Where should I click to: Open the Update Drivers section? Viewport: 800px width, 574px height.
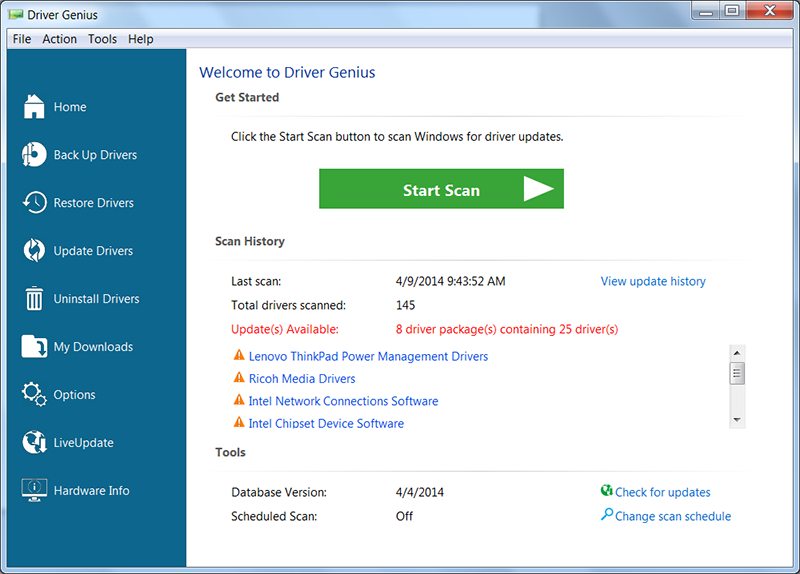tap(93, 251)
